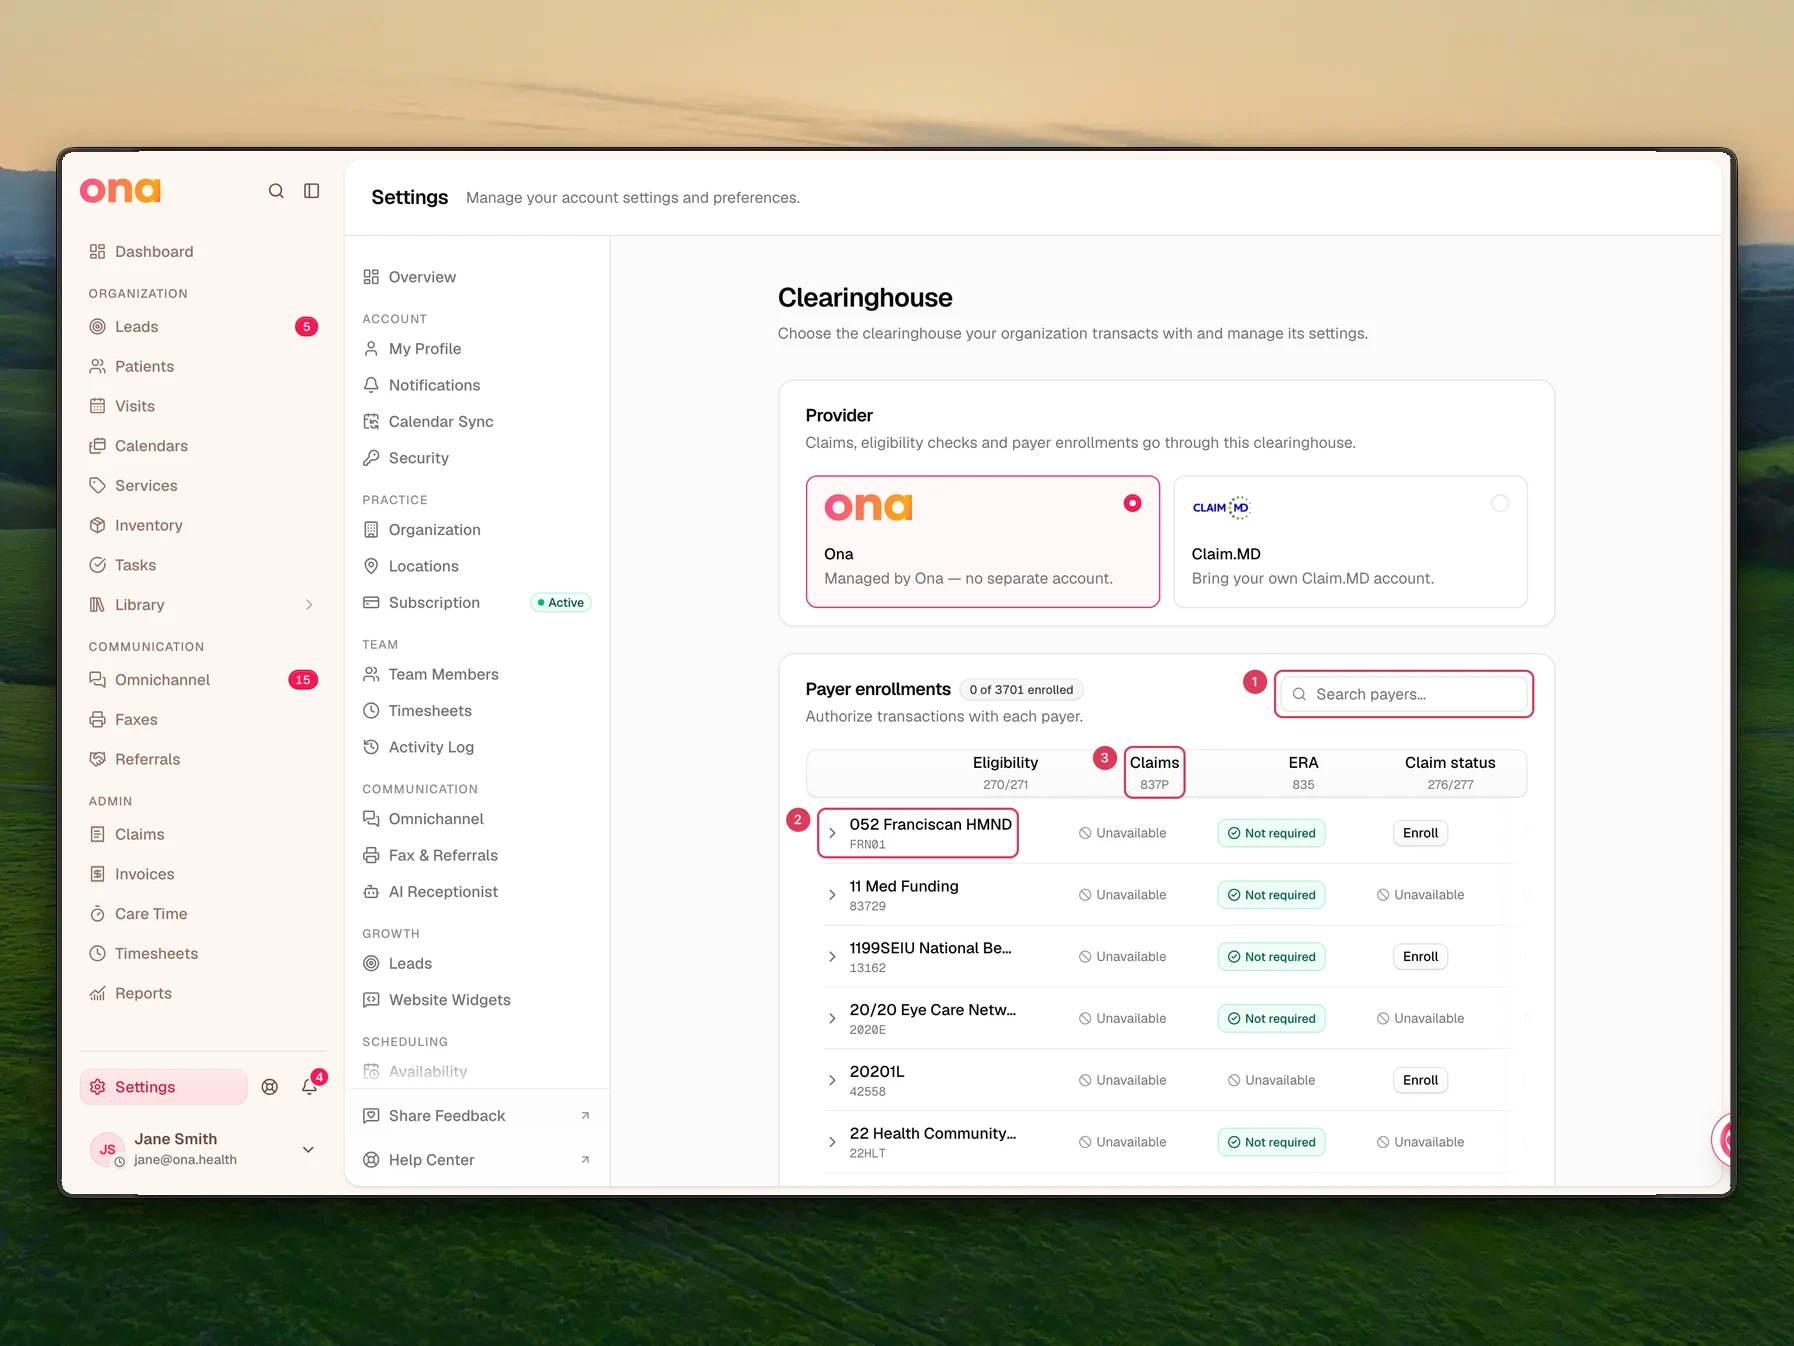The height and width of the screenshot is (1346, 1794).
Task: Focus the Search payers field
Action: (x=1404, y=694)
